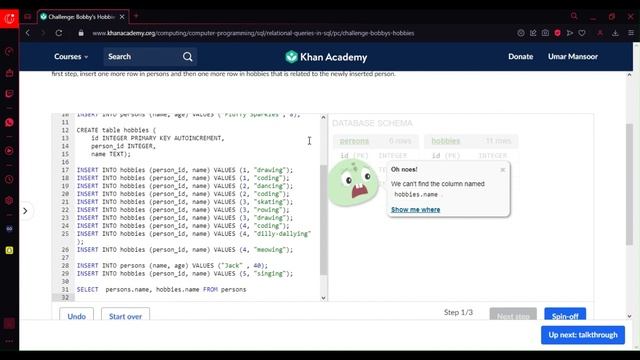
Task: Click the Undo button
Action: 76,315
